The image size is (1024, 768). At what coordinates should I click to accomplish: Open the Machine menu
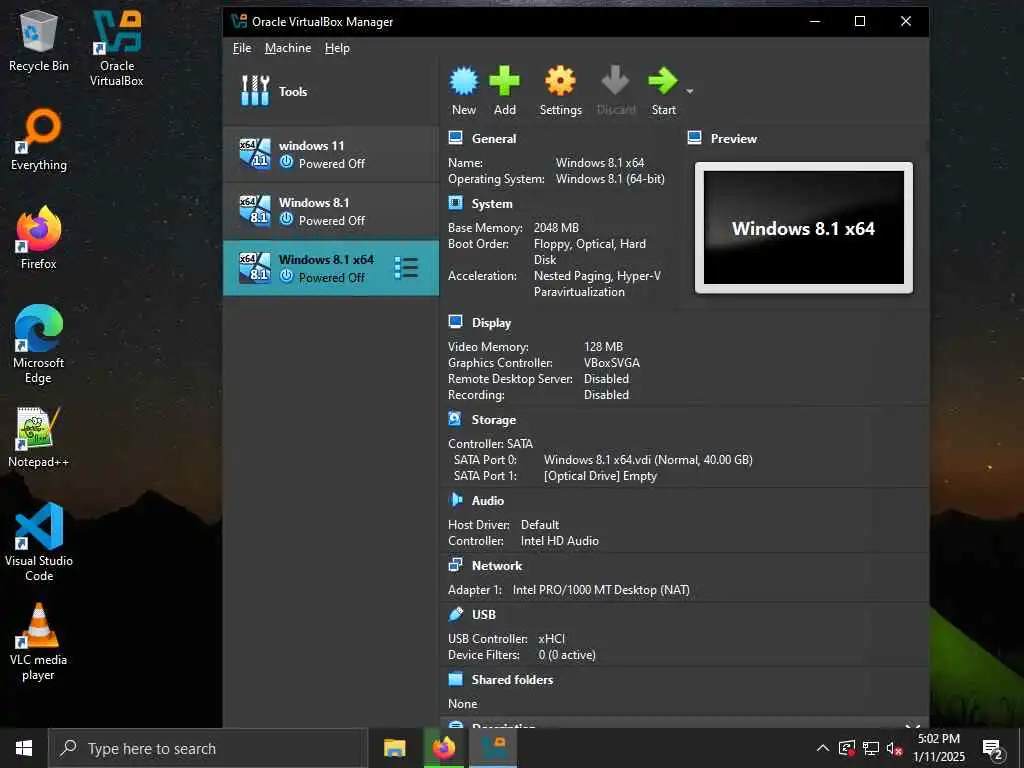point(288,48)
